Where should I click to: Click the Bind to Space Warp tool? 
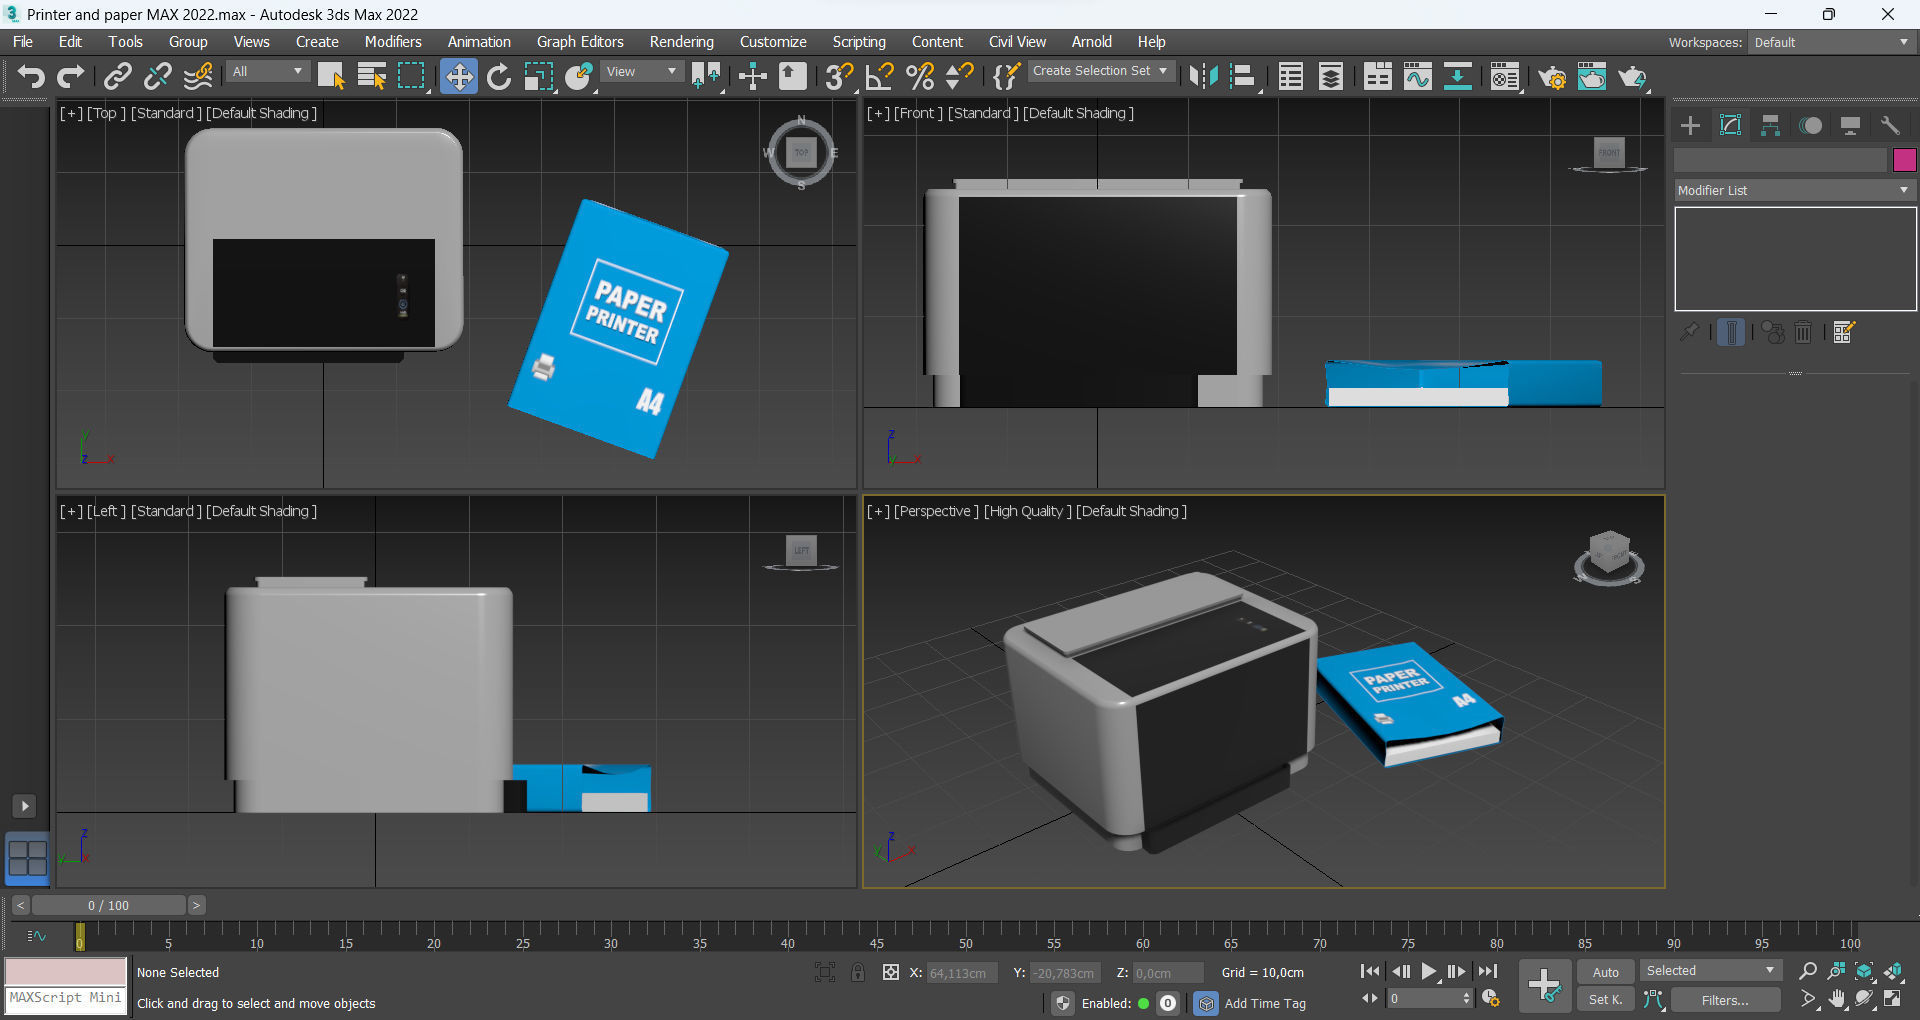(198, 76)
